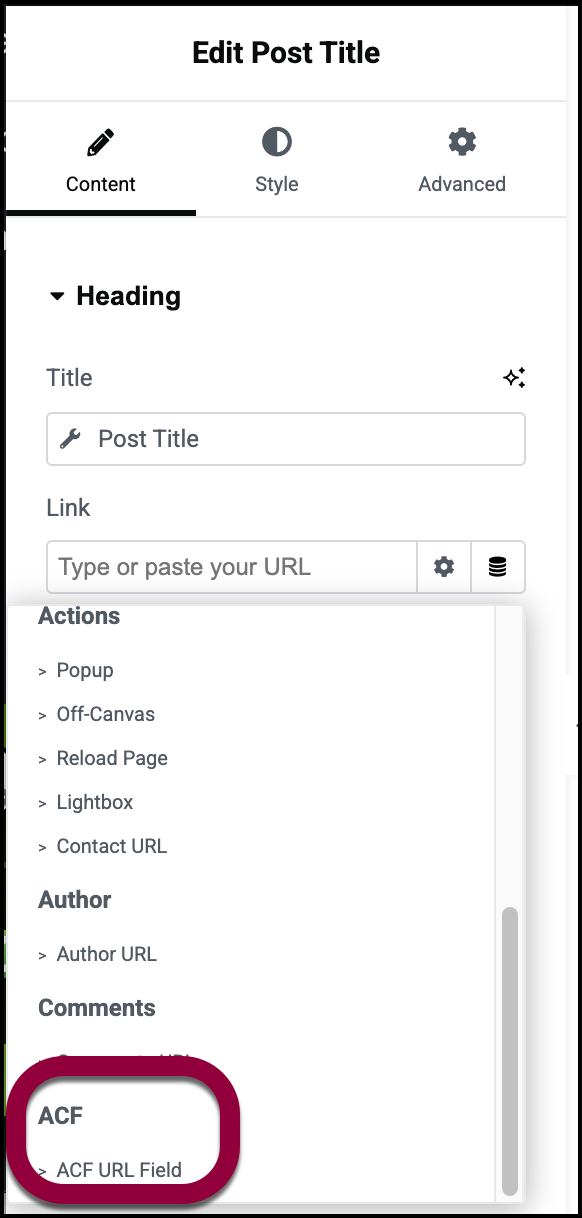
Task: Click the wrench icon in Title field
Action: [70, 439]
